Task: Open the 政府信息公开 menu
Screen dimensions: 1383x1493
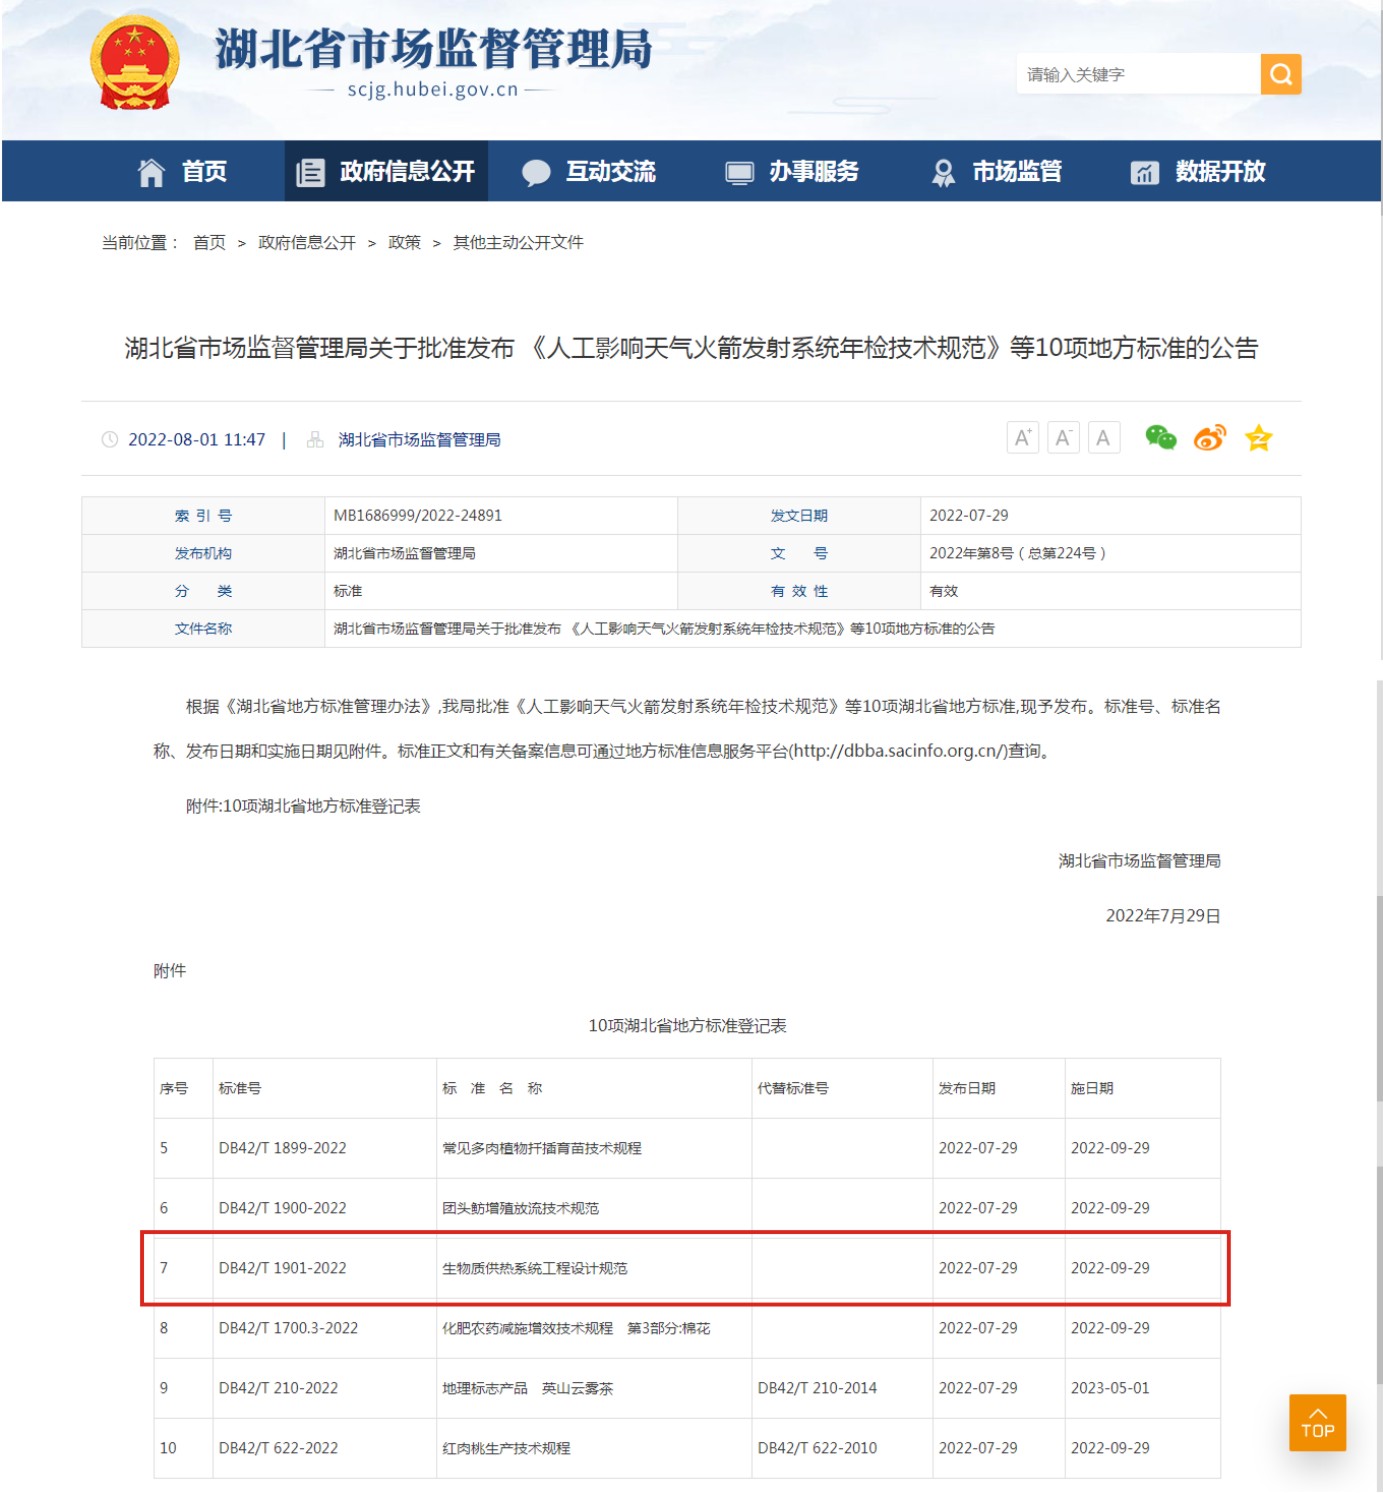Action: tap(407, 171)
